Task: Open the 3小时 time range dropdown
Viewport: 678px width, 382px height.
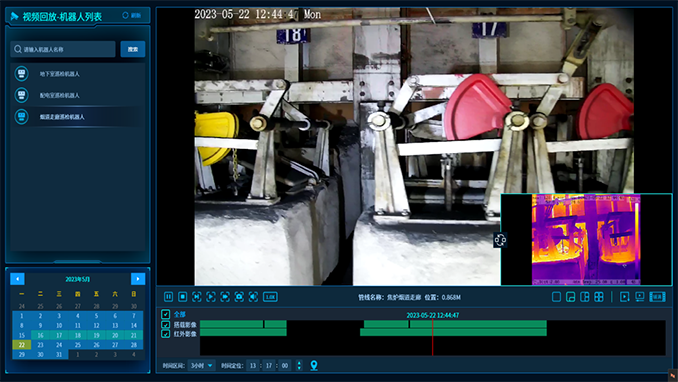Action: point(201,366)
